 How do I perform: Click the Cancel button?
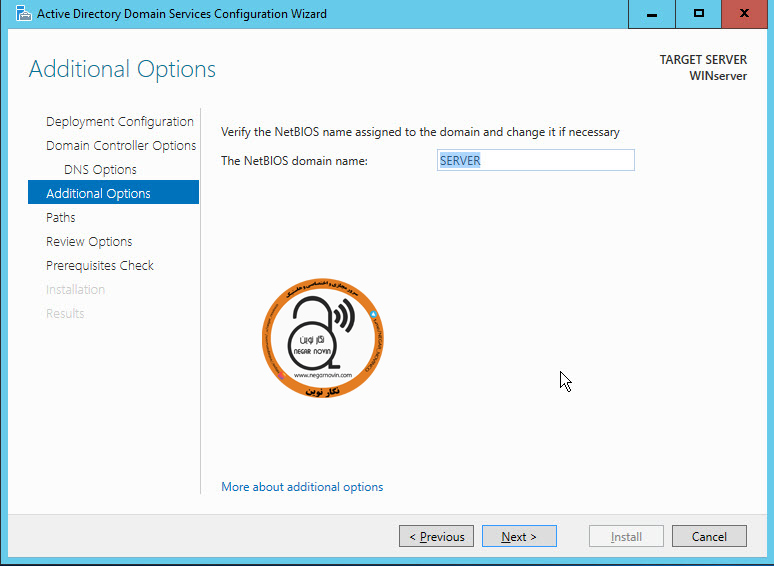709,536
